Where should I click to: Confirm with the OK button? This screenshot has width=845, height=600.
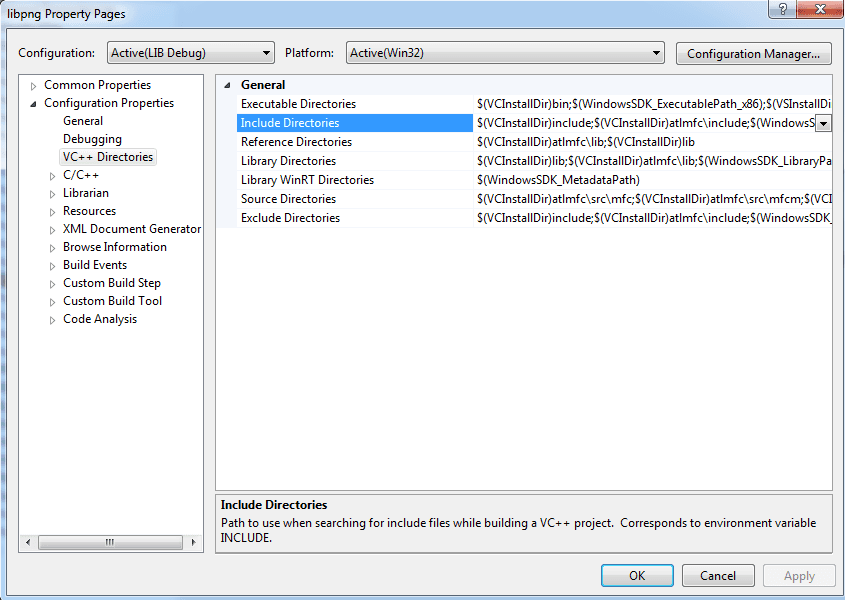[637, 576]
